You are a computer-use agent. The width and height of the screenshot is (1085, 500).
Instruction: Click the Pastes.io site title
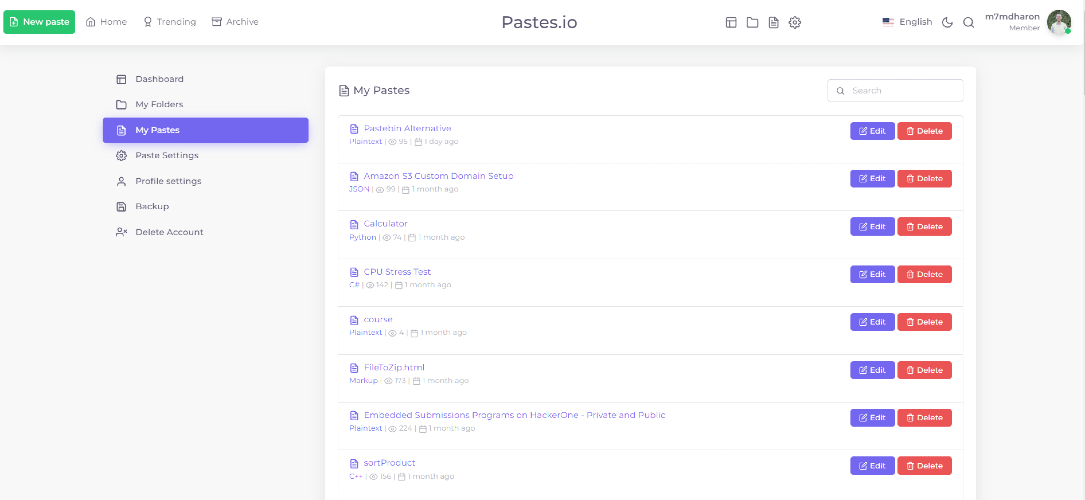[x=539, y=22]
